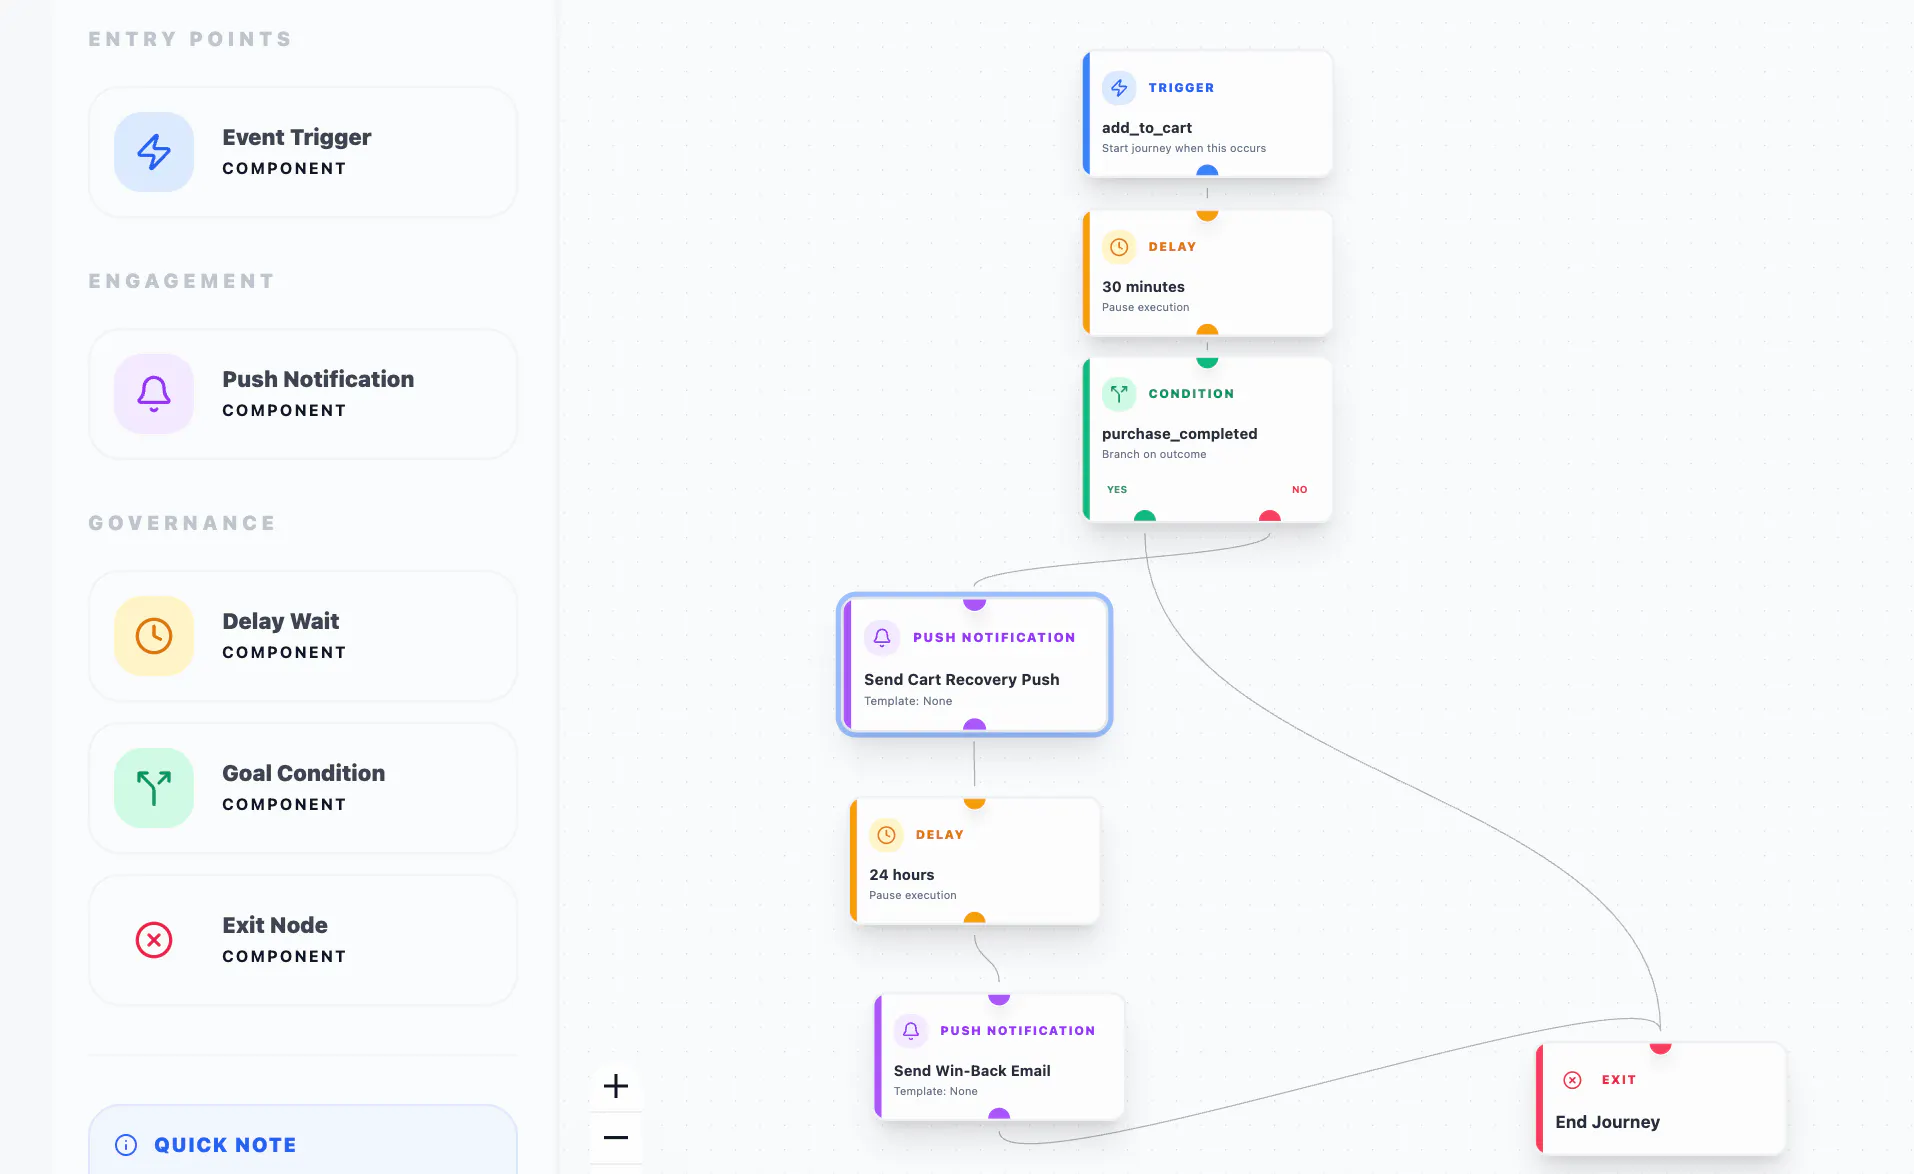Click the lightning icon on the Trigger node
The image size is (1914, 1174).
coord(1119,88)
